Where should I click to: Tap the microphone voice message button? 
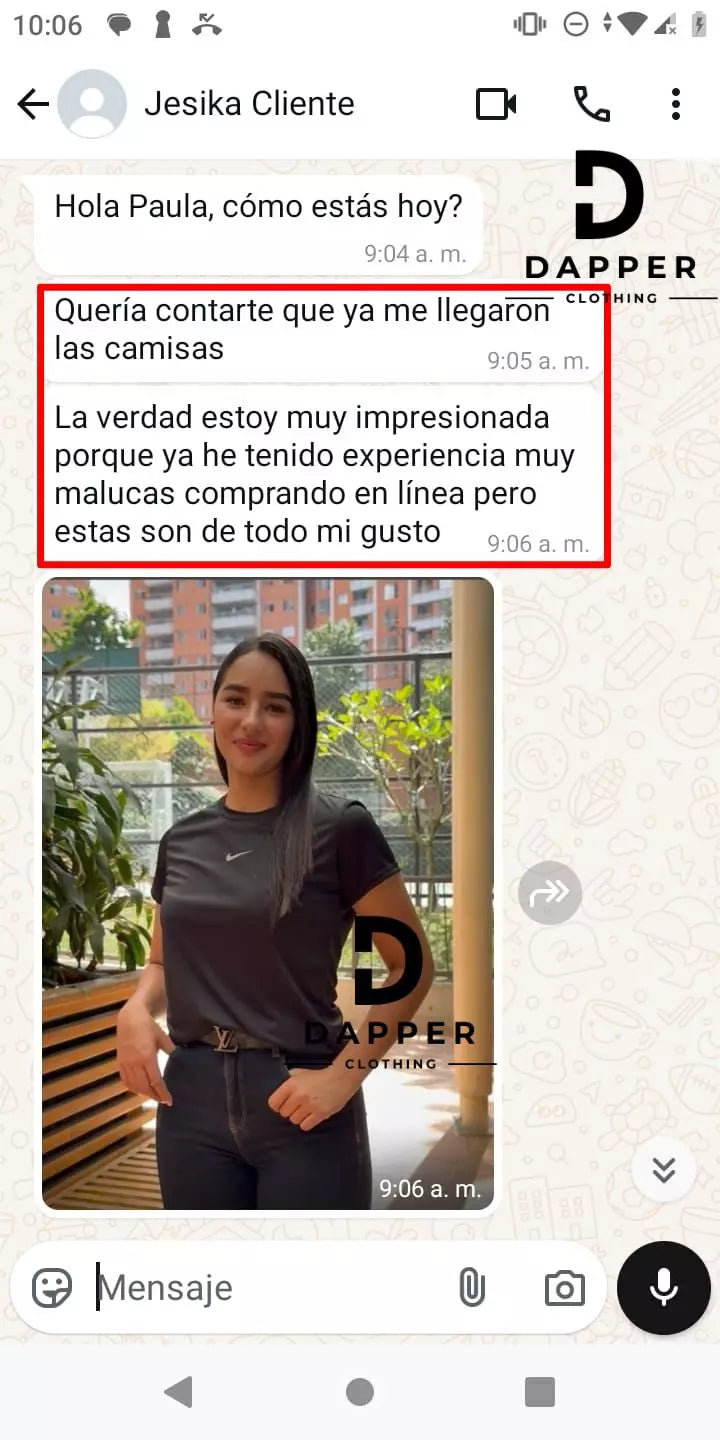tap(664, 1288)
